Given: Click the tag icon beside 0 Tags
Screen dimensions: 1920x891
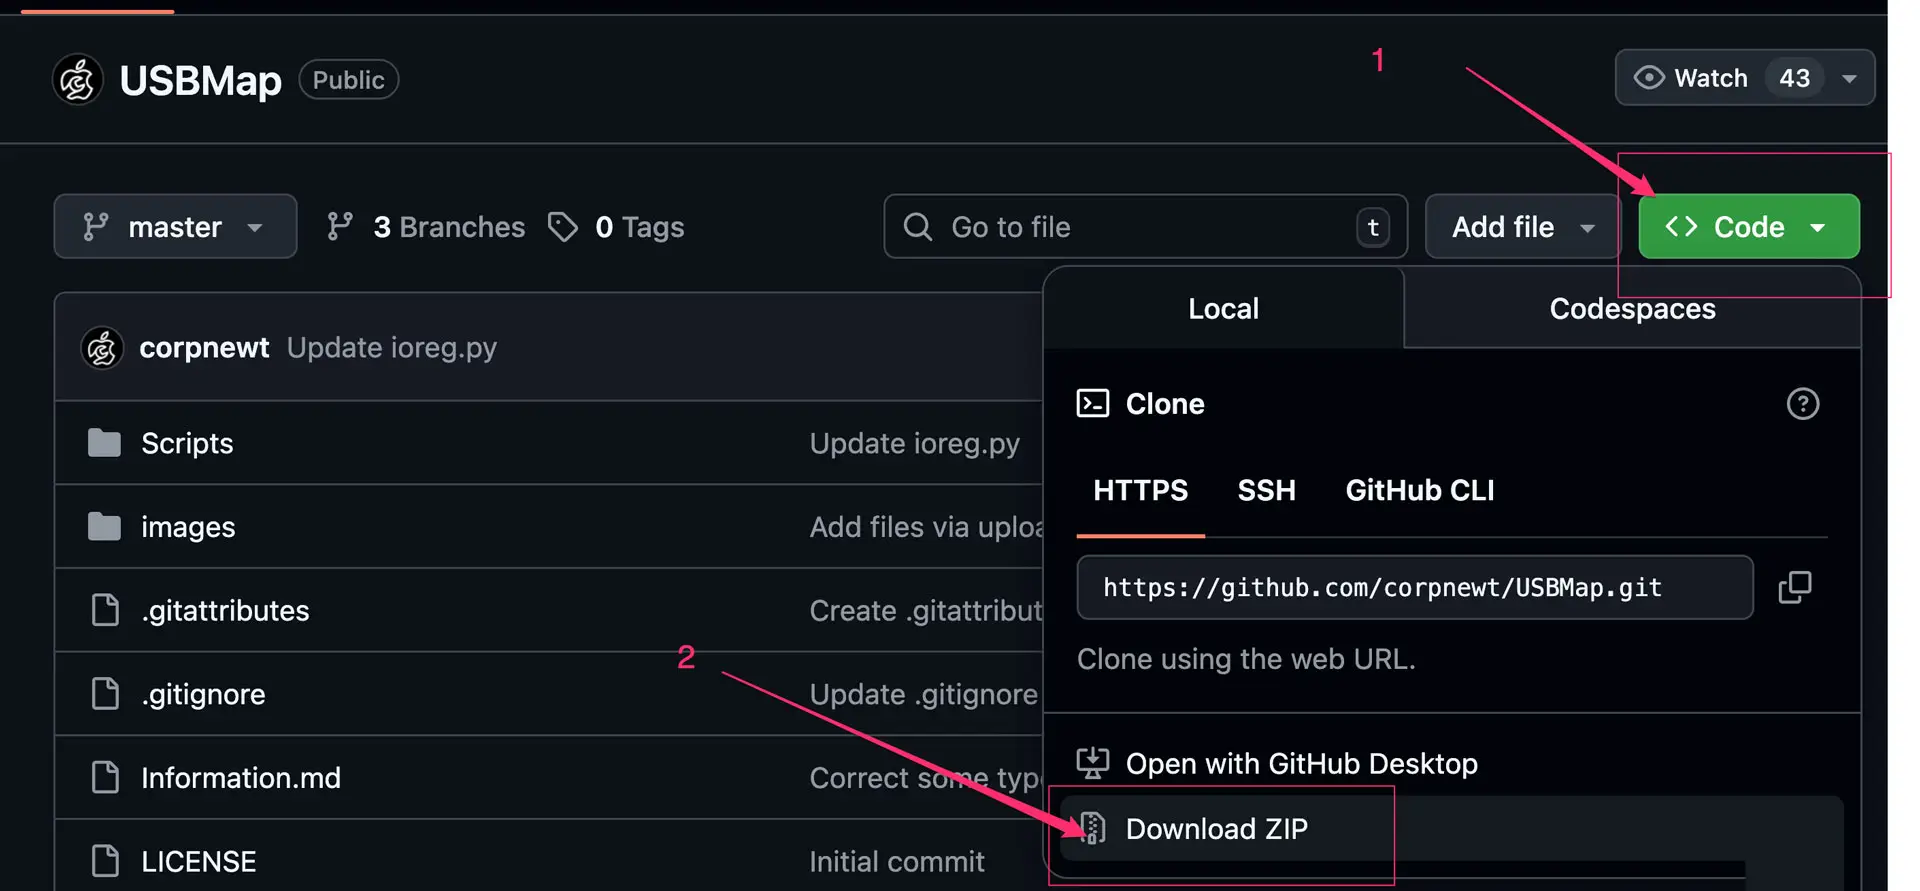Looking at the screenshot, I should [x=563, y=227].
